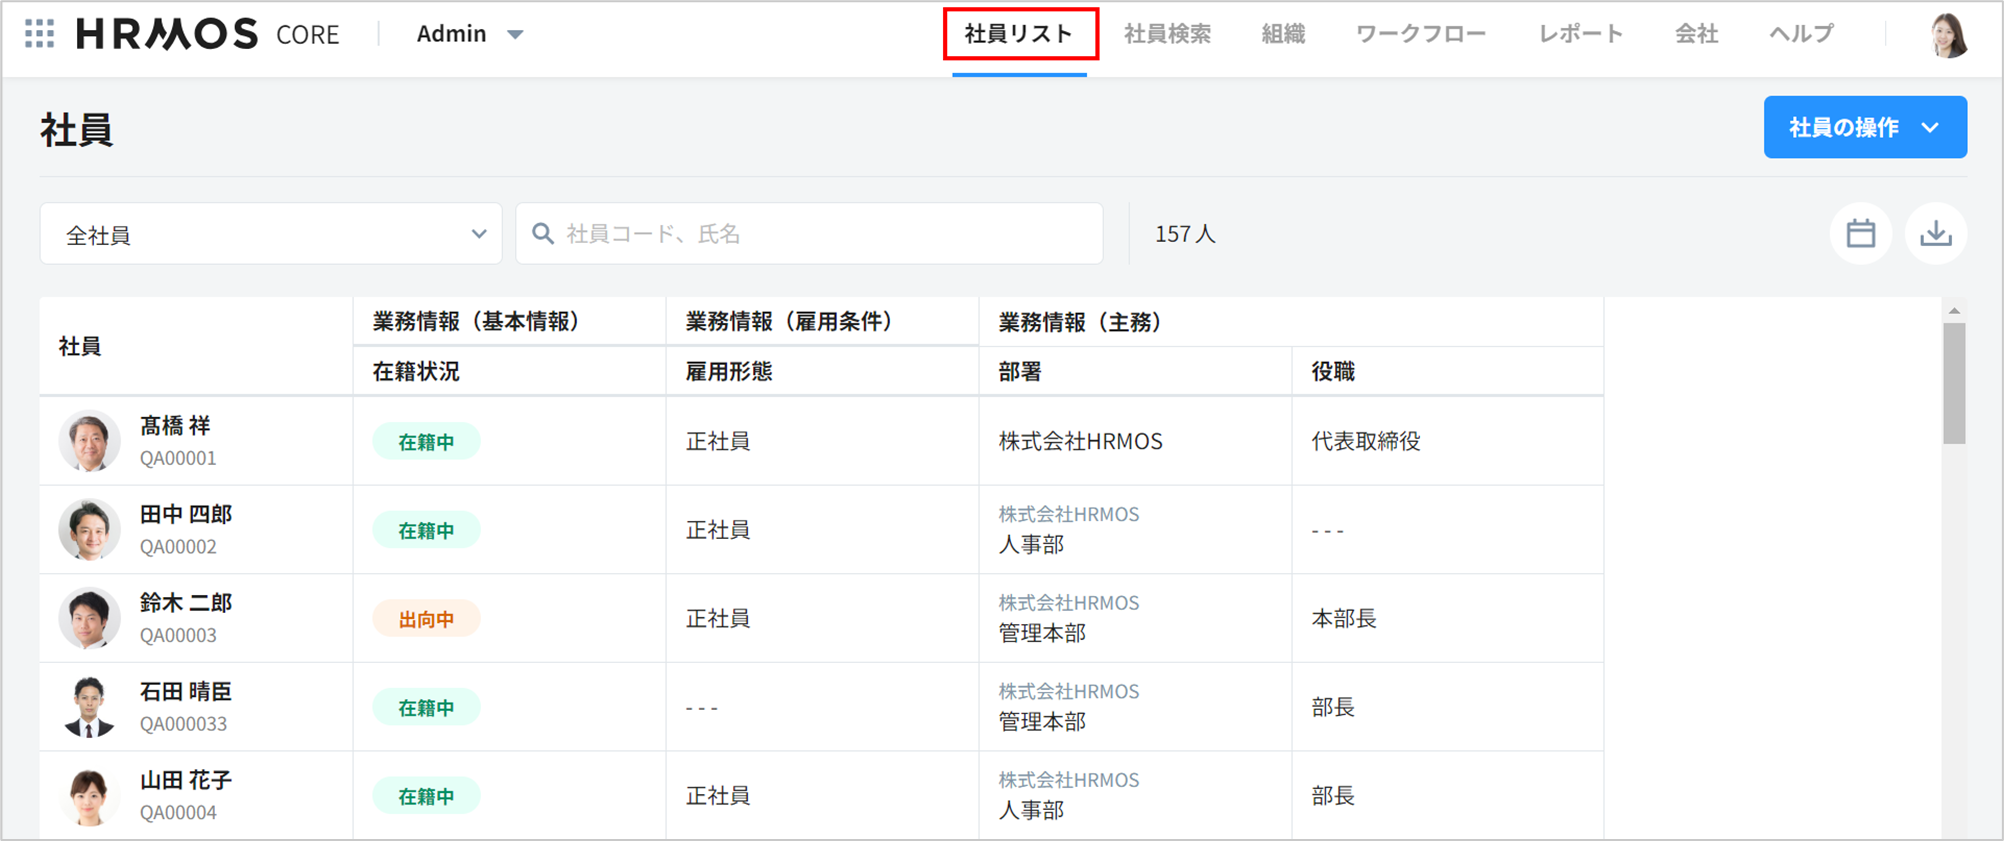Expand the Admin role dropdown
This screenshot has height=841, width=2004.
pyautogui.click(x=469, y=34)
